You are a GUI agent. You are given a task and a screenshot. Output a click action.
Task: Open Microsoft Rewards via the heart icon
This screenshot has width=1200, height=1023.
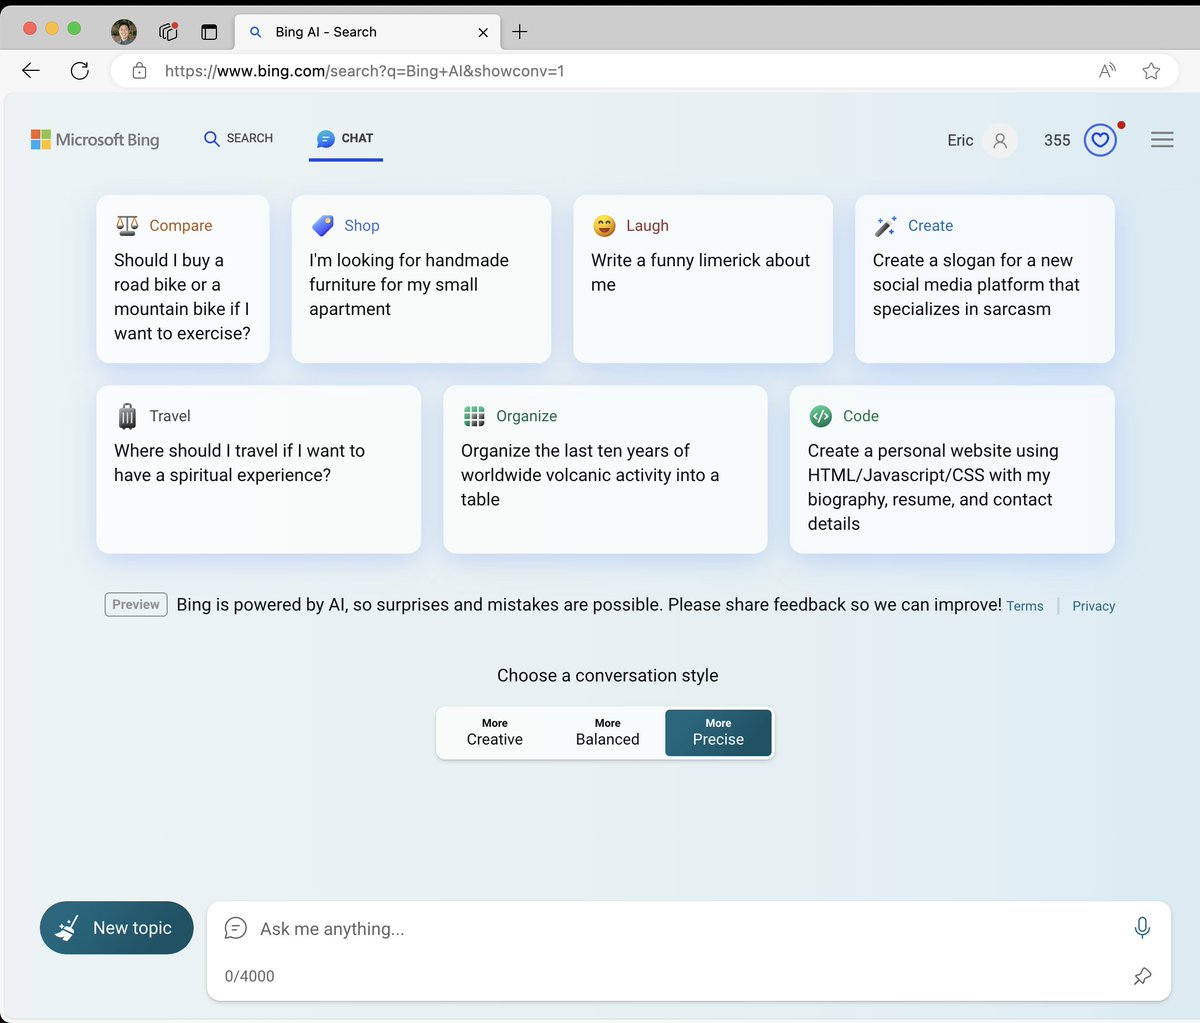click(x=1100, y=139)
